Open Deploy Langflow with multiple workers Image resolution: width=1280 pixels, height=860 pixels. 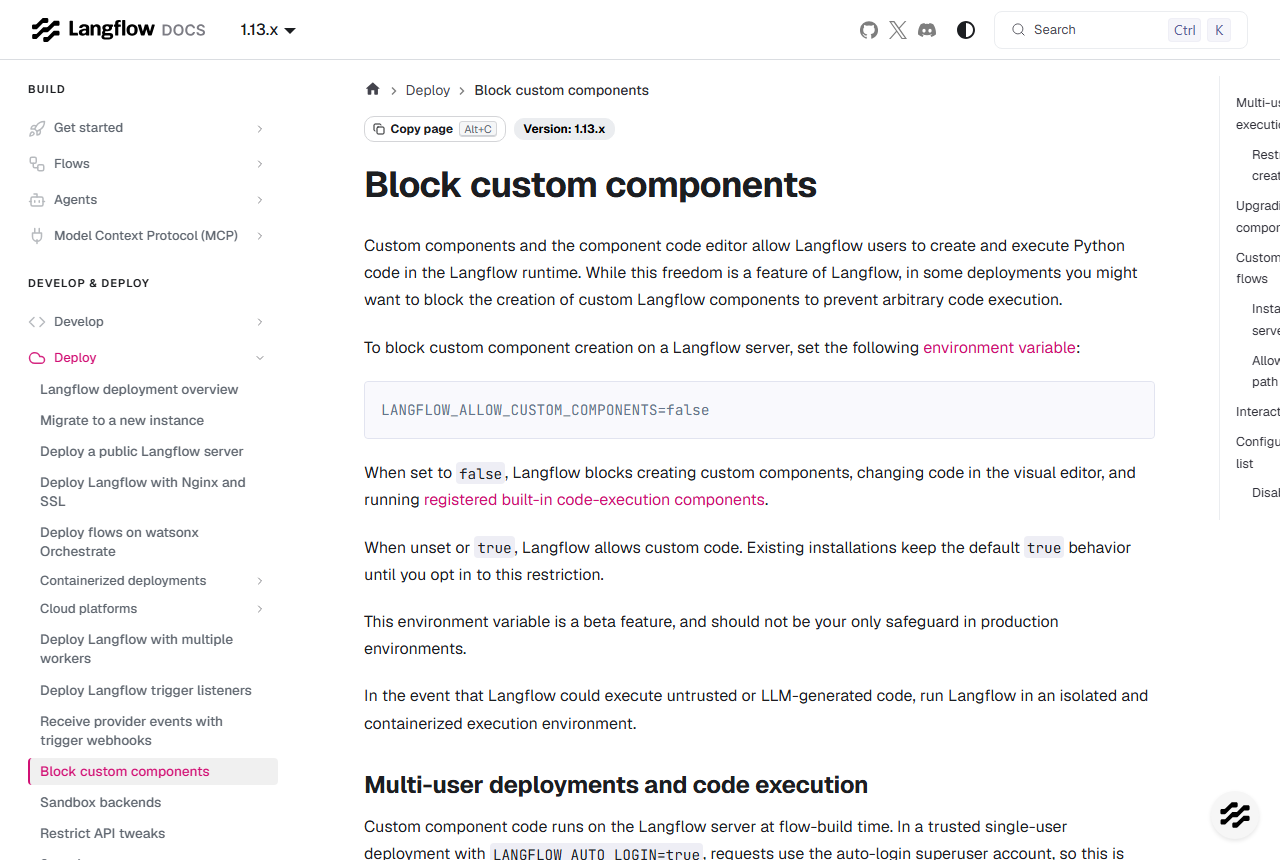point(136,649)
